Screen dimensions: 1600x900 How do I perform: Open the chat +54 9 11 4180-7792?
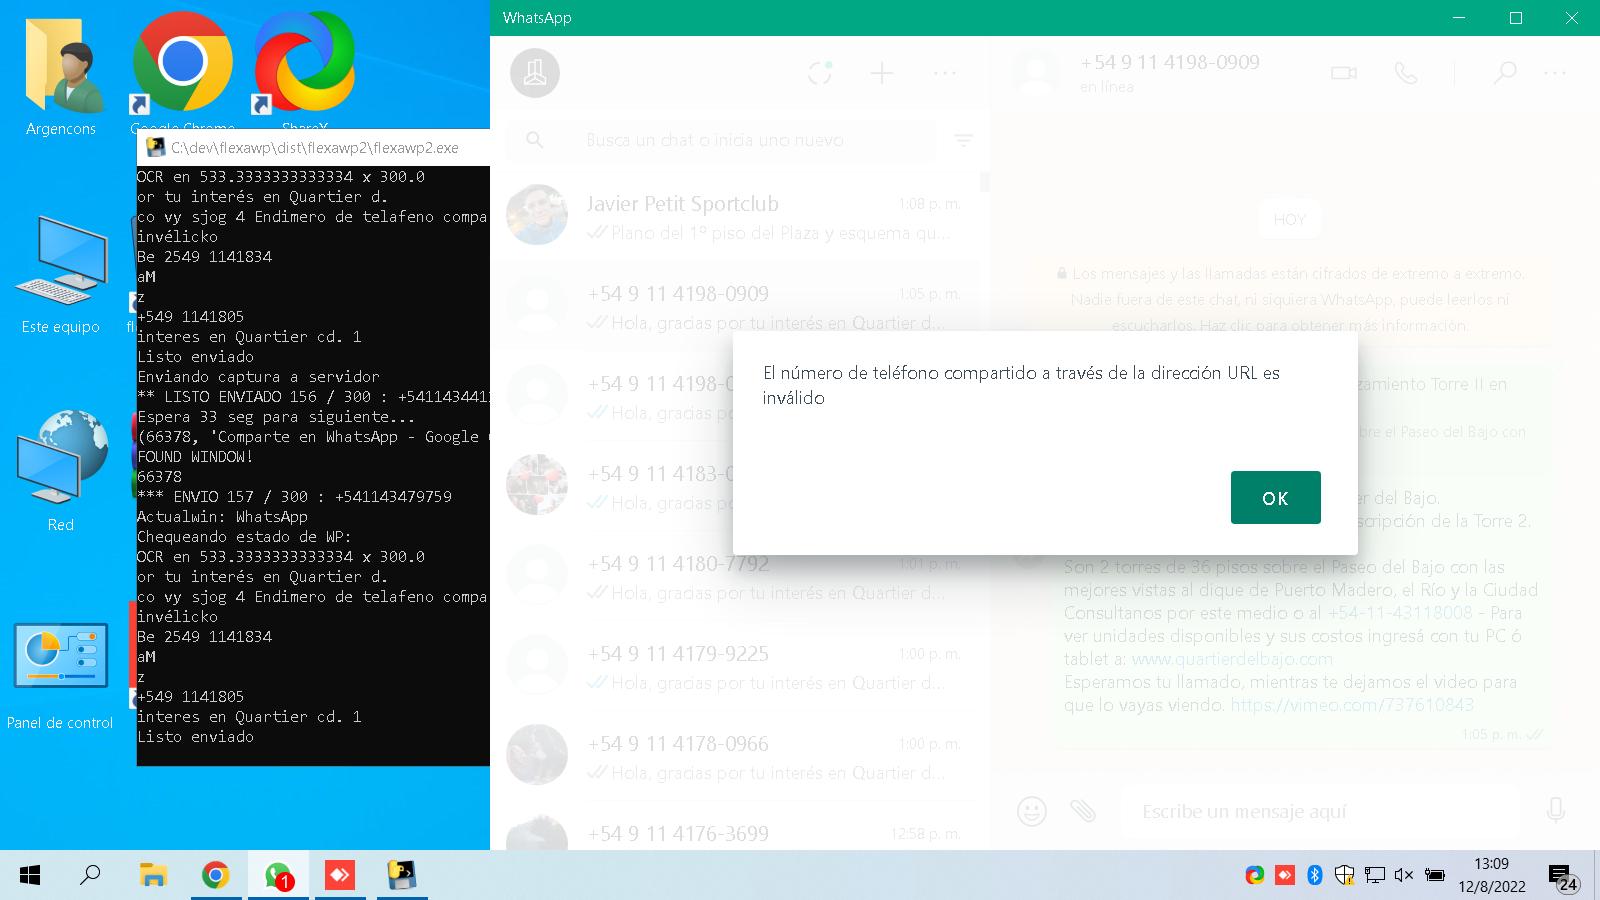[735, 577]
